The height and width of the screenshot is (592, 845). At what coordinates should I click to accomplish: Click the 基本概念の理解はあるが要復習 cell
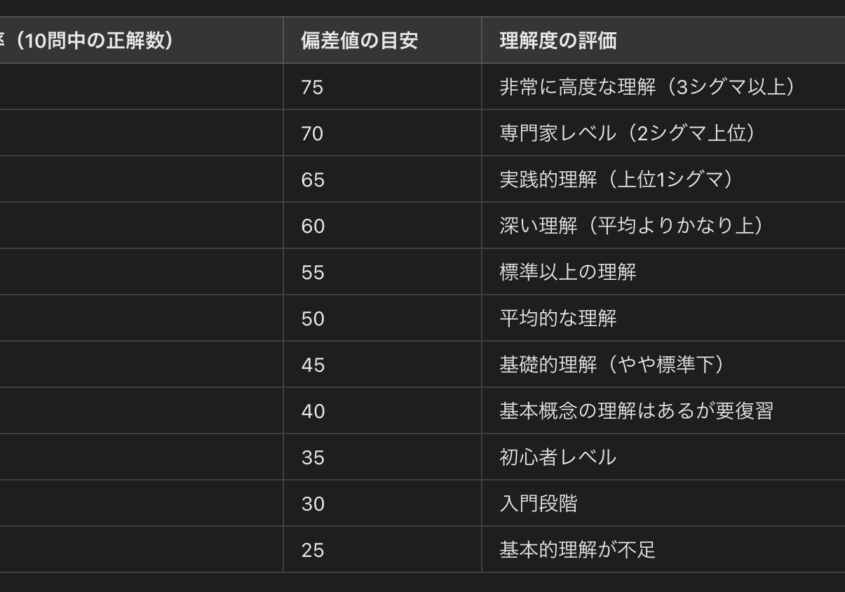point(636,411)
